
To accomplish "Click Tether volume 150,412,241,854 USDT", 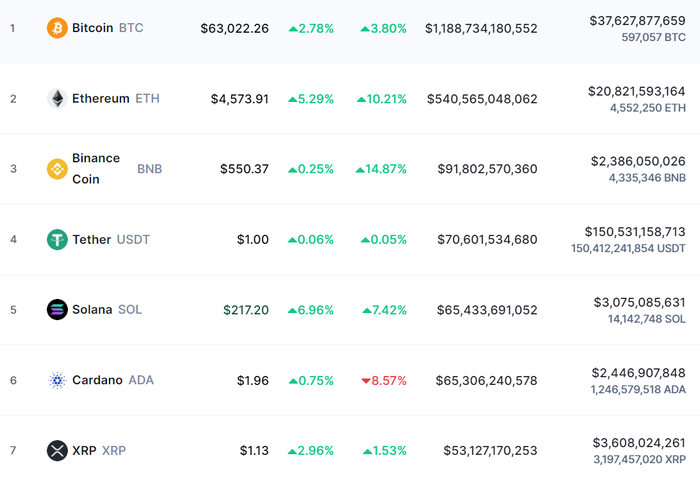I will click(628, 248).
